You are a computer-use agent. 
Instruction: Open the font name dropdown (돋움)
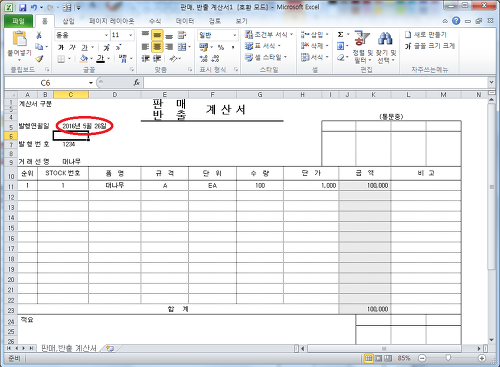(106, 35)
